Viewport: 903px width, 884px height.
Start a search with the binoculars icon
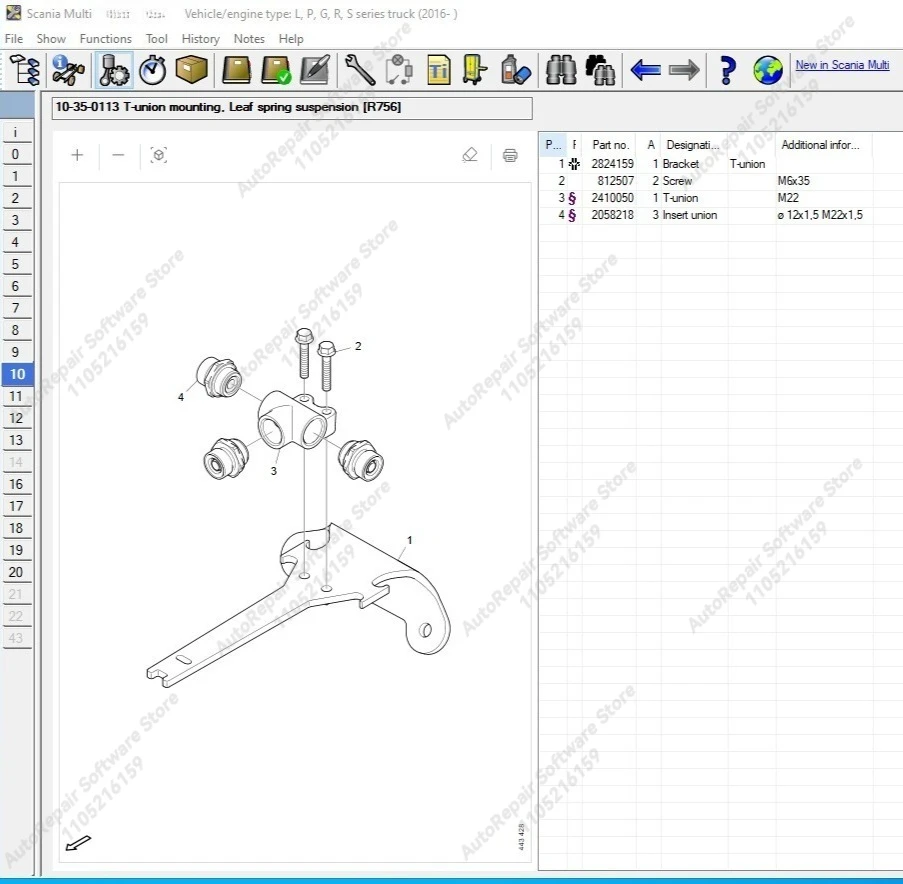pos(559,70)
